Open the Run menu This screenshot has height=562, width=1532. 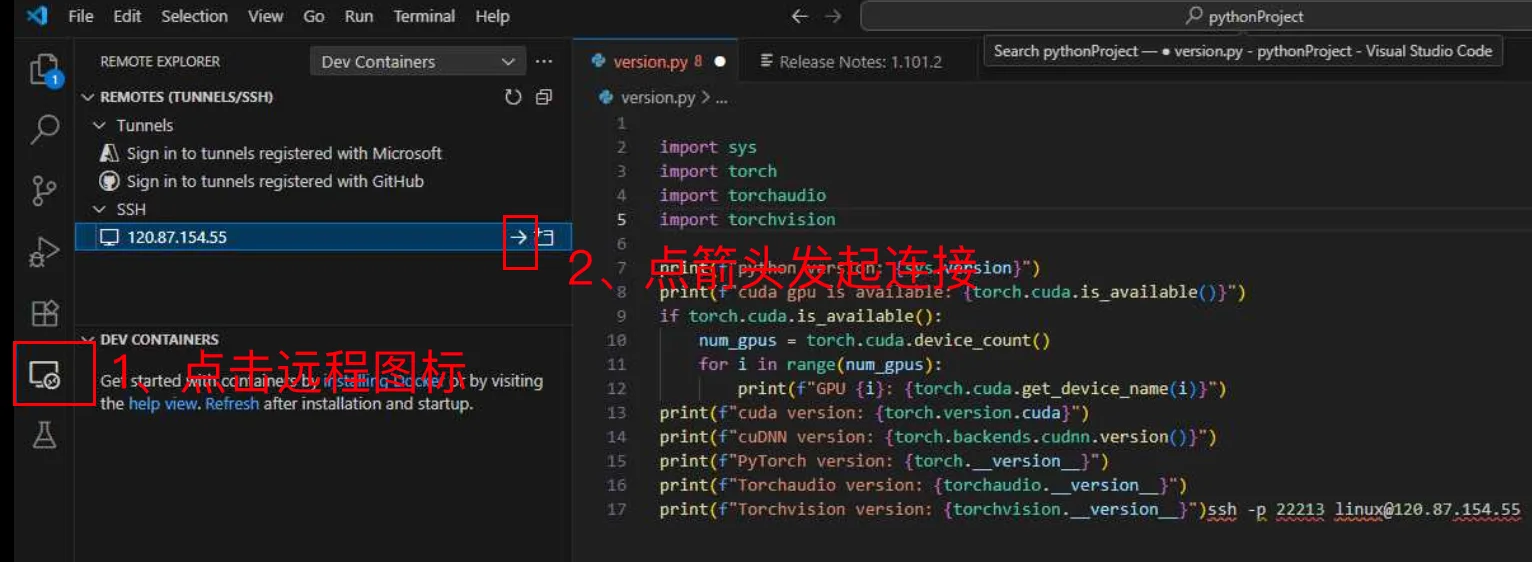pos(359,16)
